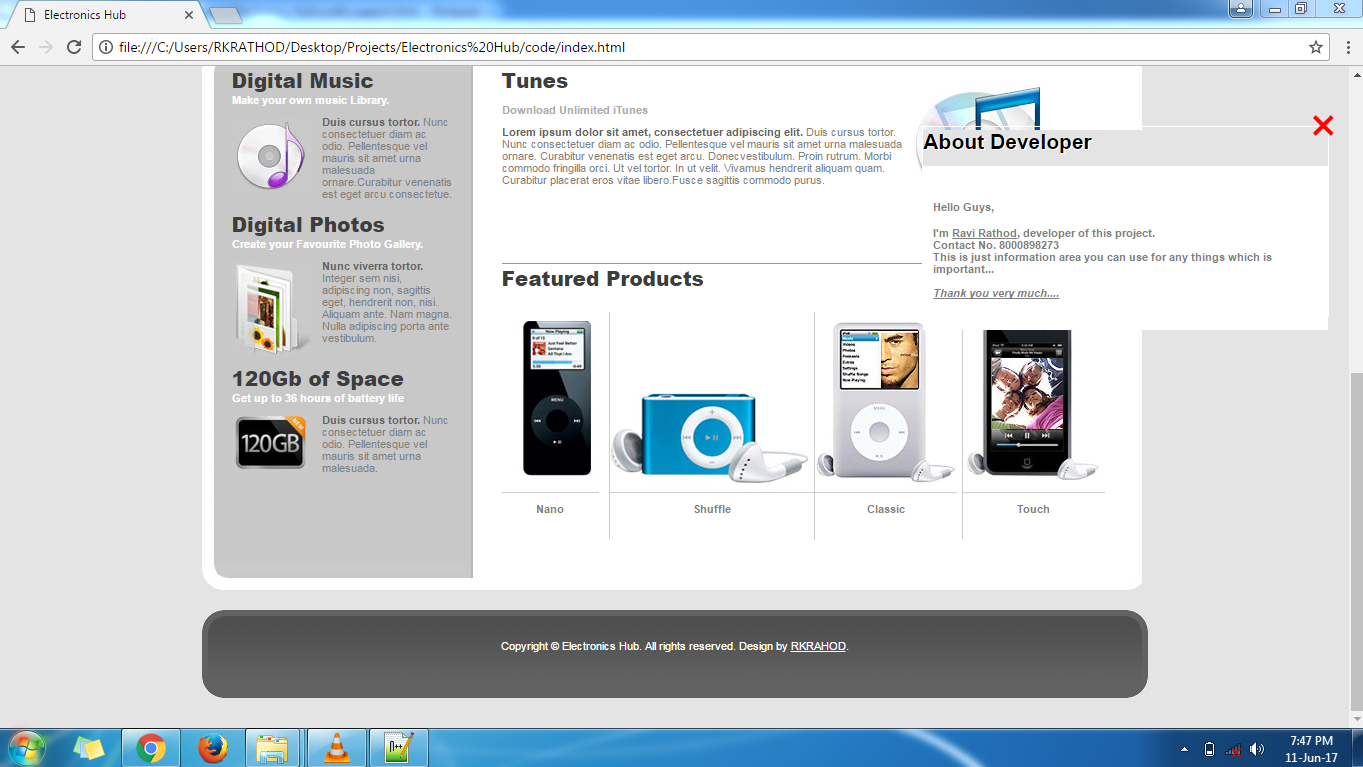
Task: Click the Classic product label
Action: (x=886, y=509)
